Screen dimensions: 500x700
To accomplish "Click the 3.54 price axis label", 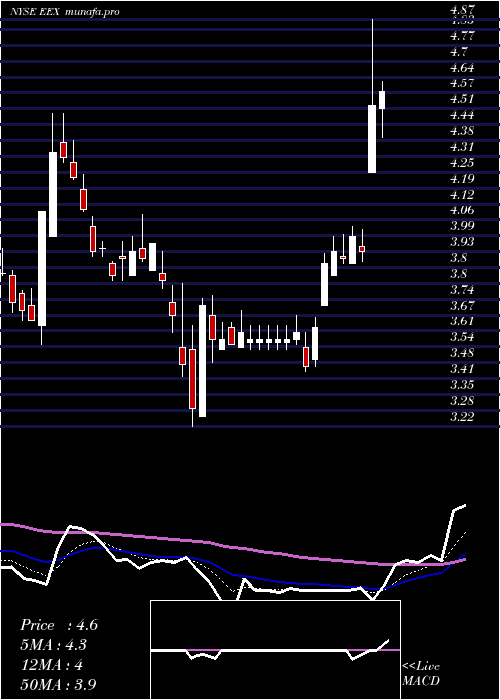I will tap(463, 337).
